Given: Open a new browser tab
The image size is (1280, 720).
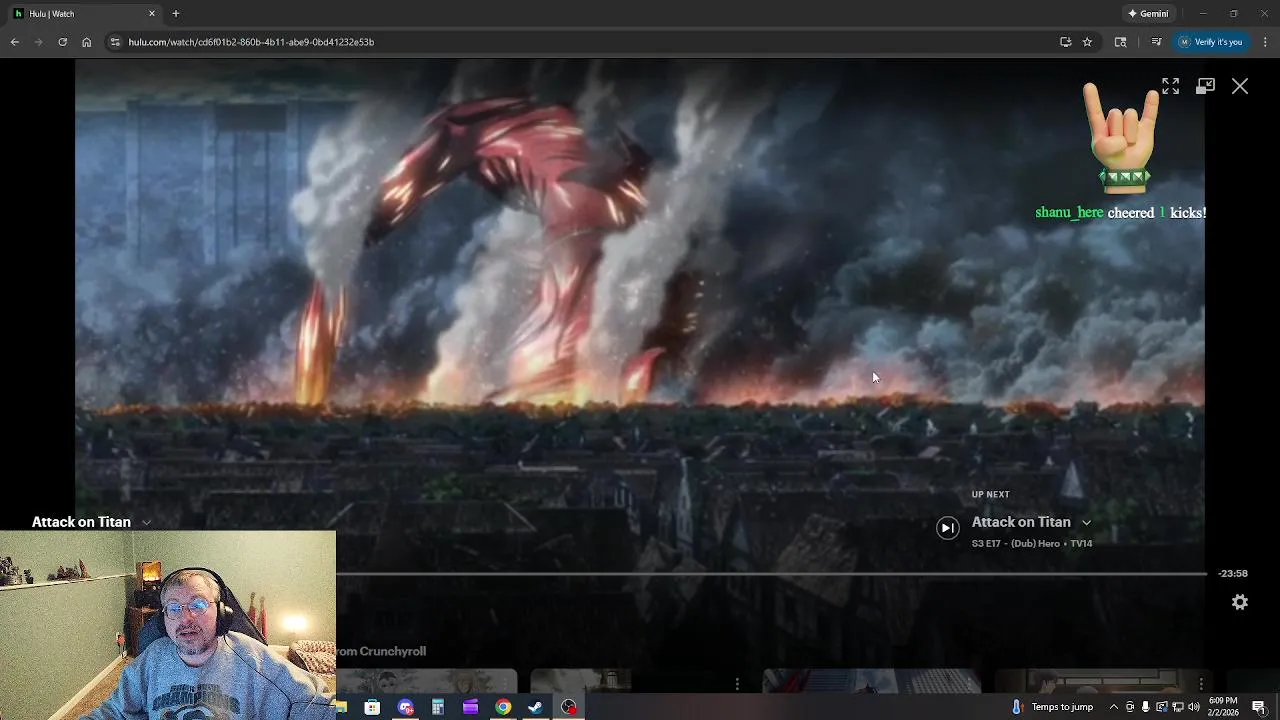Looking at the screenshot, I should tap(176, 14).
